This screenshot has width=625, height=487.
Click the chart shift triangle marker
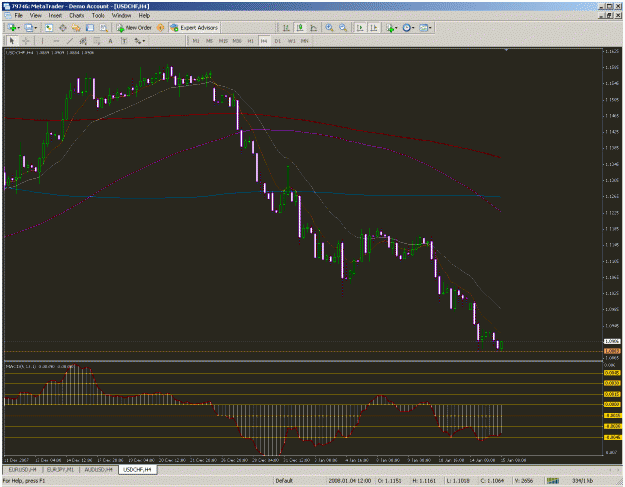pyautogui.click(x=506, y=50)
